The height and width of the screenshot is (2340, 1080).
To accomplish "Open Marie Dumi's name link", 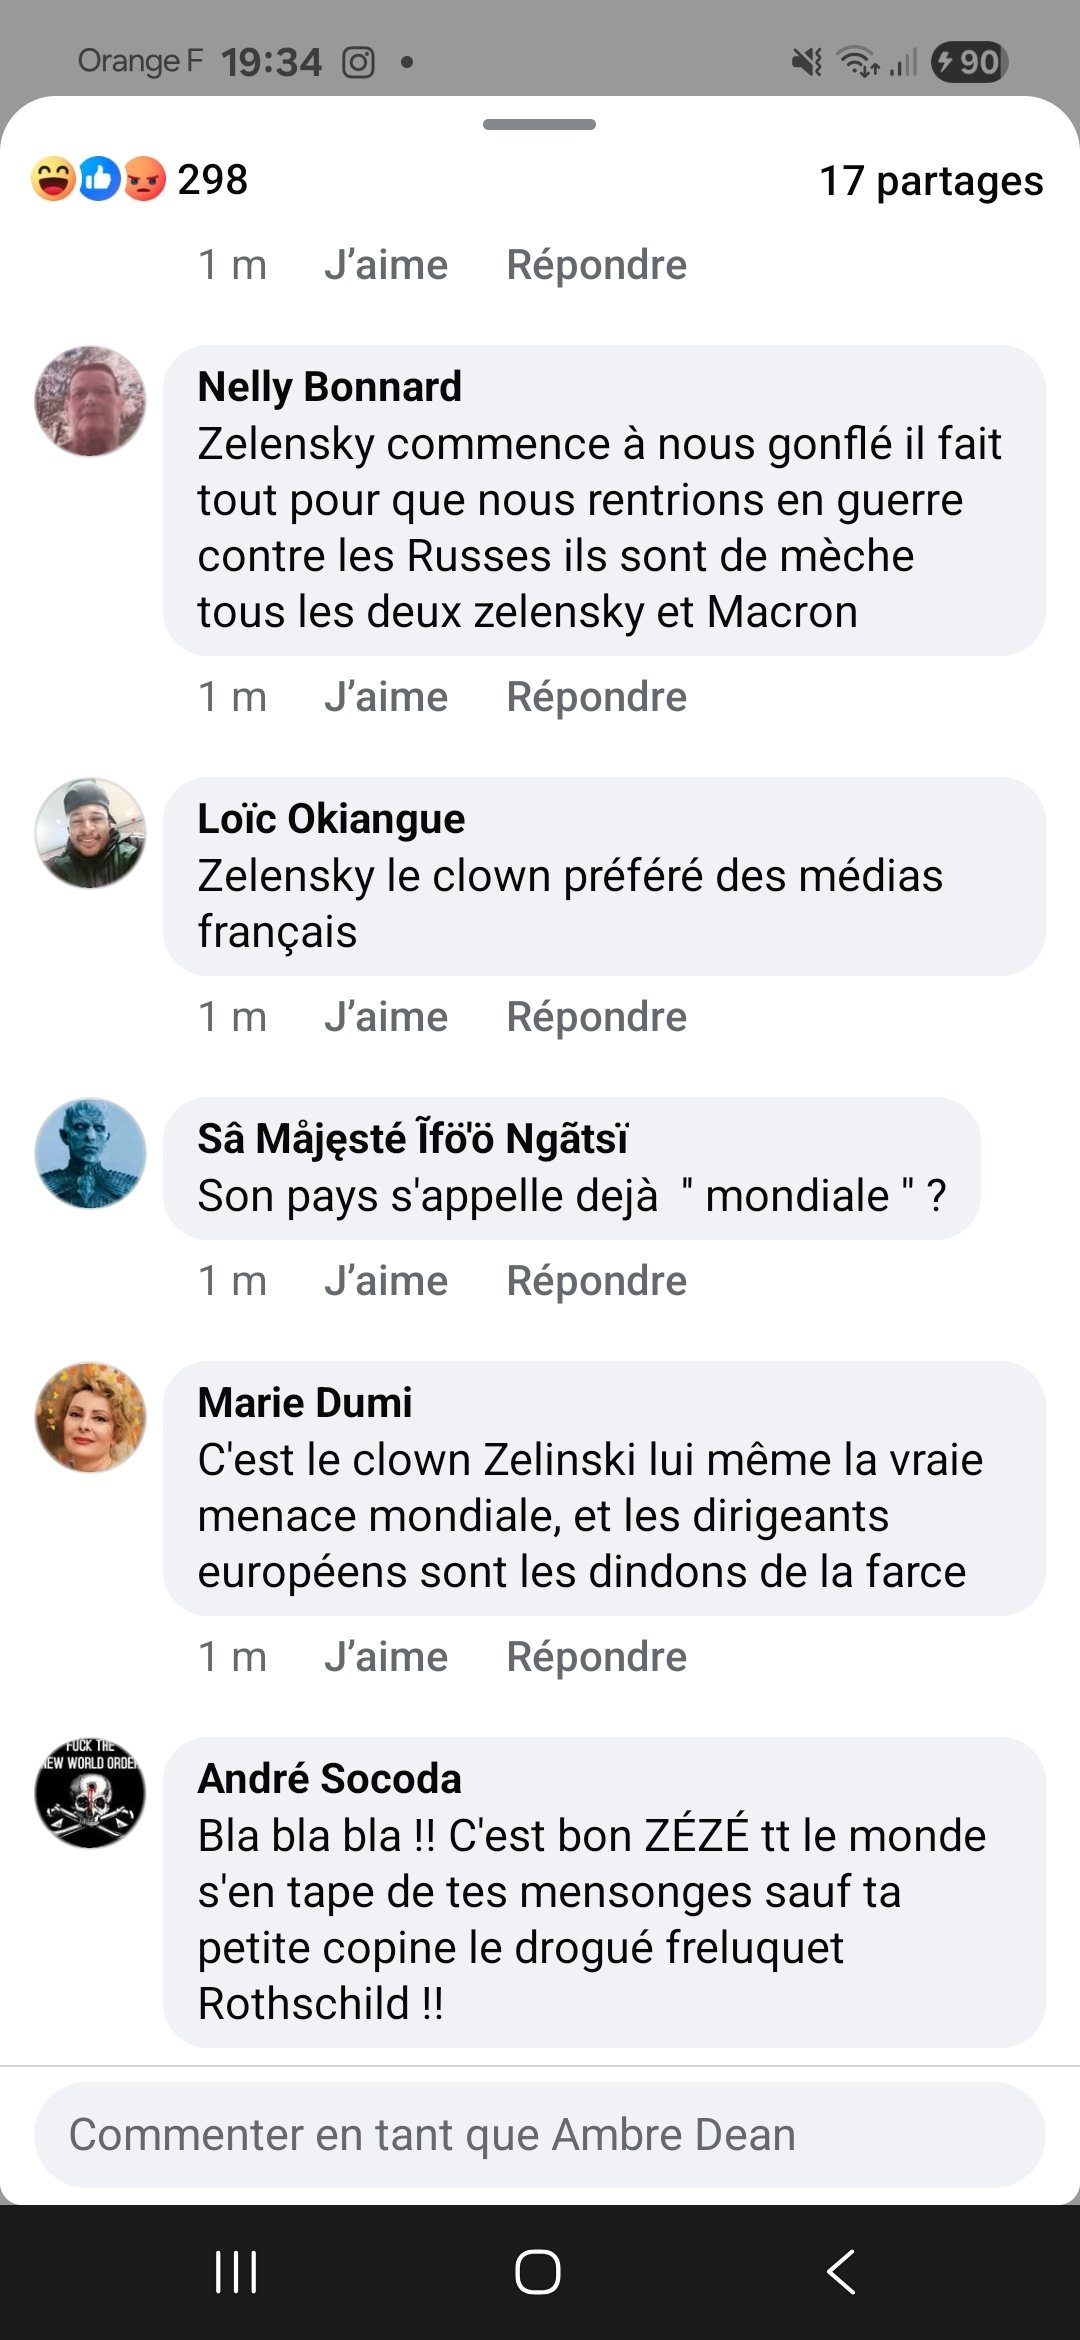I will point(305,1403).
